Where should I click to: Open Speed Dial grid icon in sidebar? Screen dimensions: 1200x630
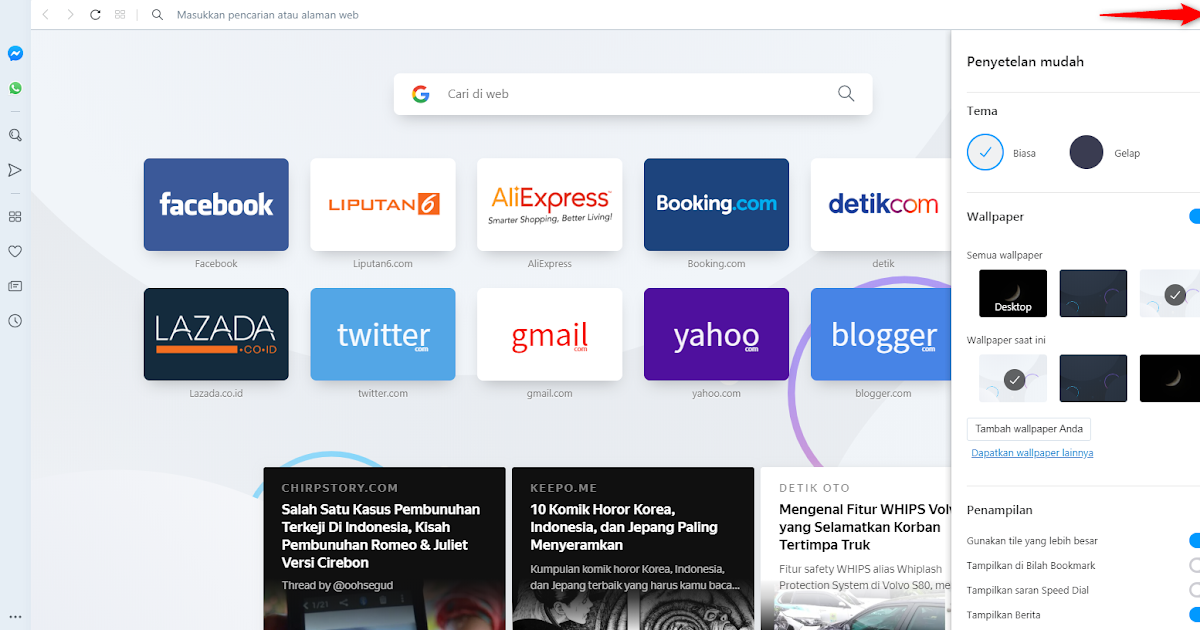(x=14, y=215)
